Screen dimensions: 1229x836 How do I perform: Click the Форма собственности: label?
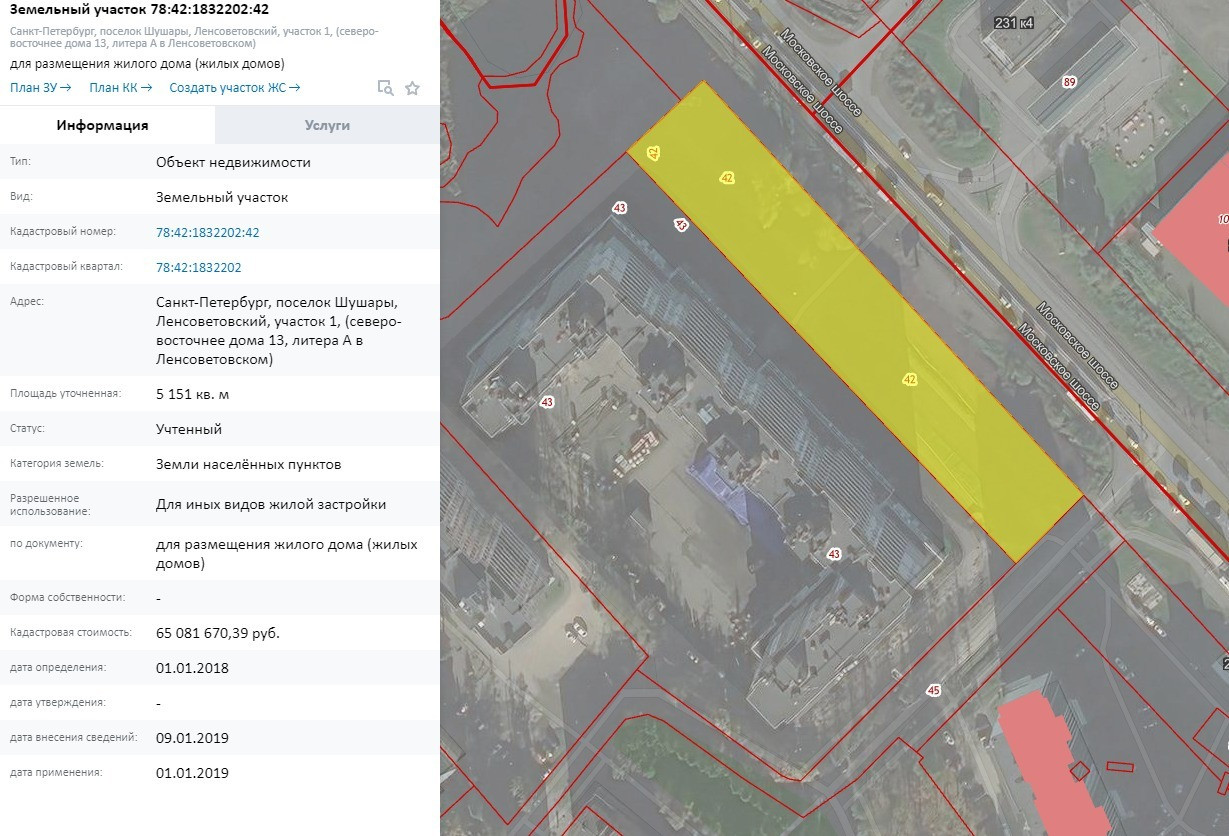click(68, 597)
